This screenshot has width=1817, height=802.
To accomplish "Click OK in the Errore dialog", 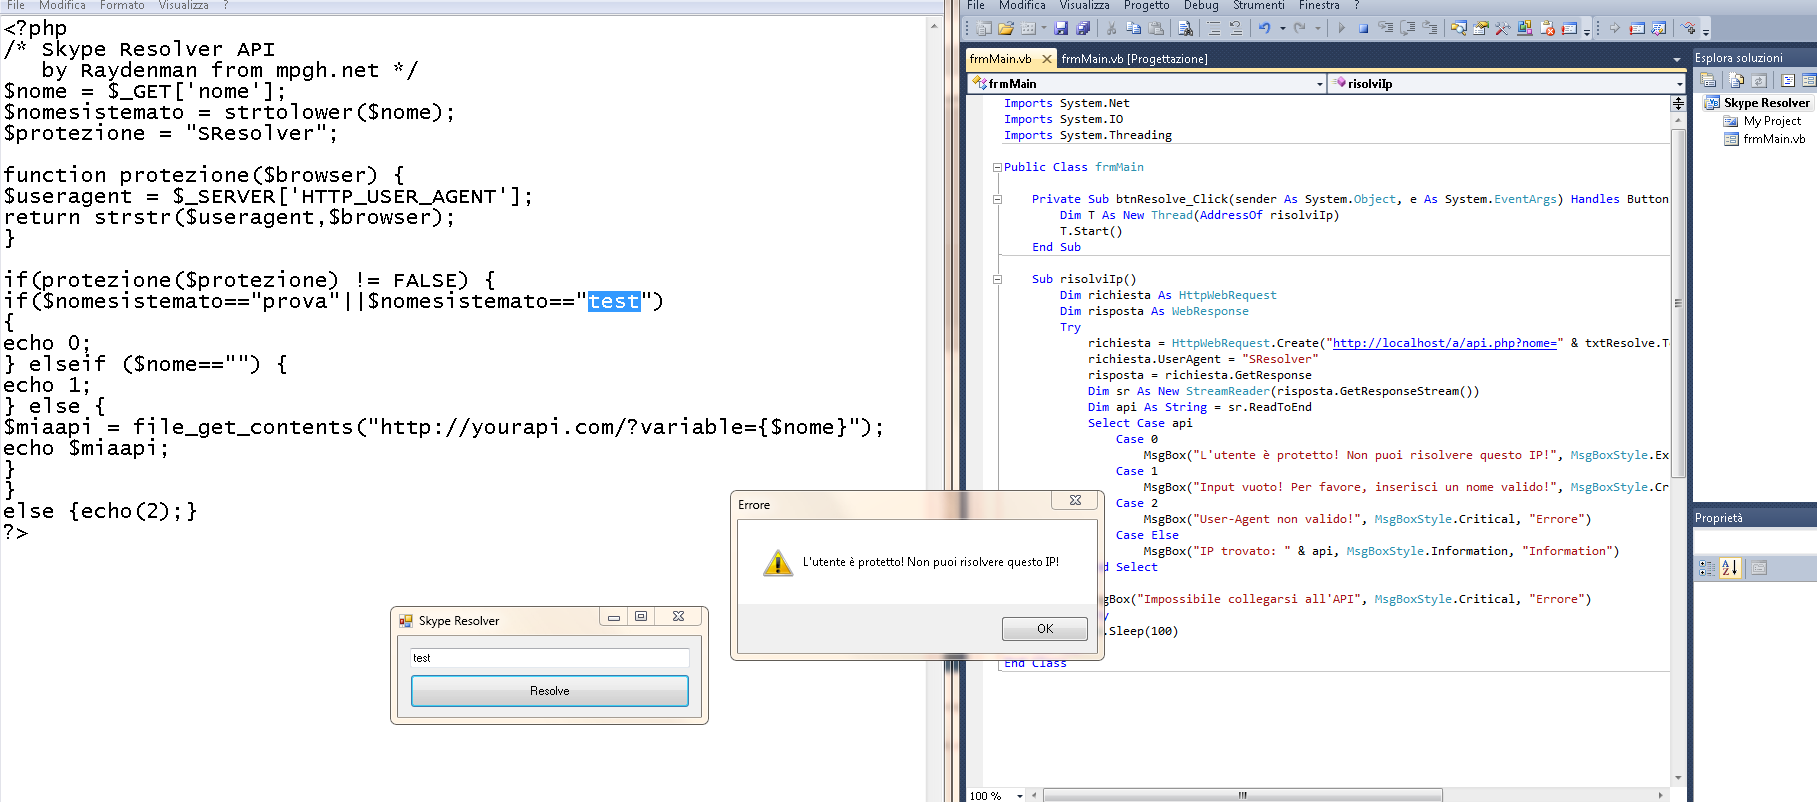I will (x=1045, y=629).
